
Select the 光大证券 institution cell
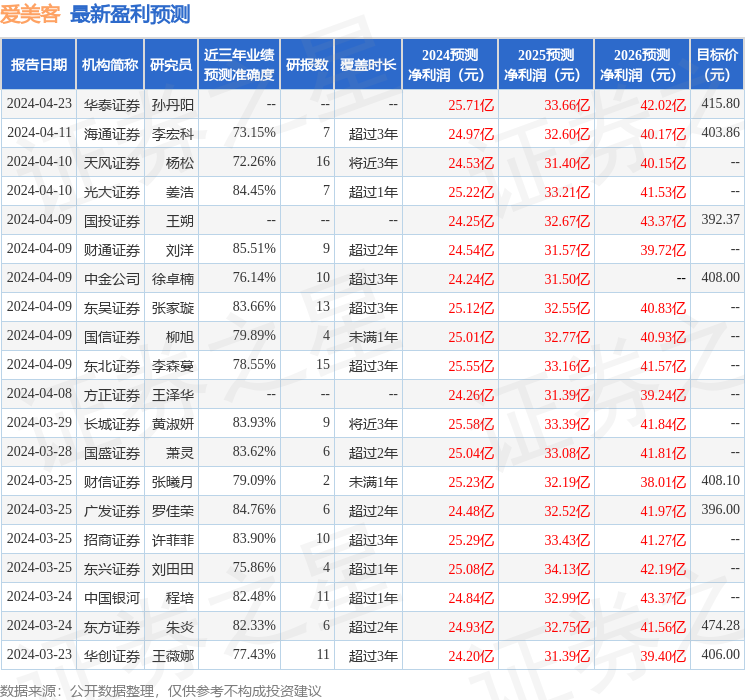112,192
